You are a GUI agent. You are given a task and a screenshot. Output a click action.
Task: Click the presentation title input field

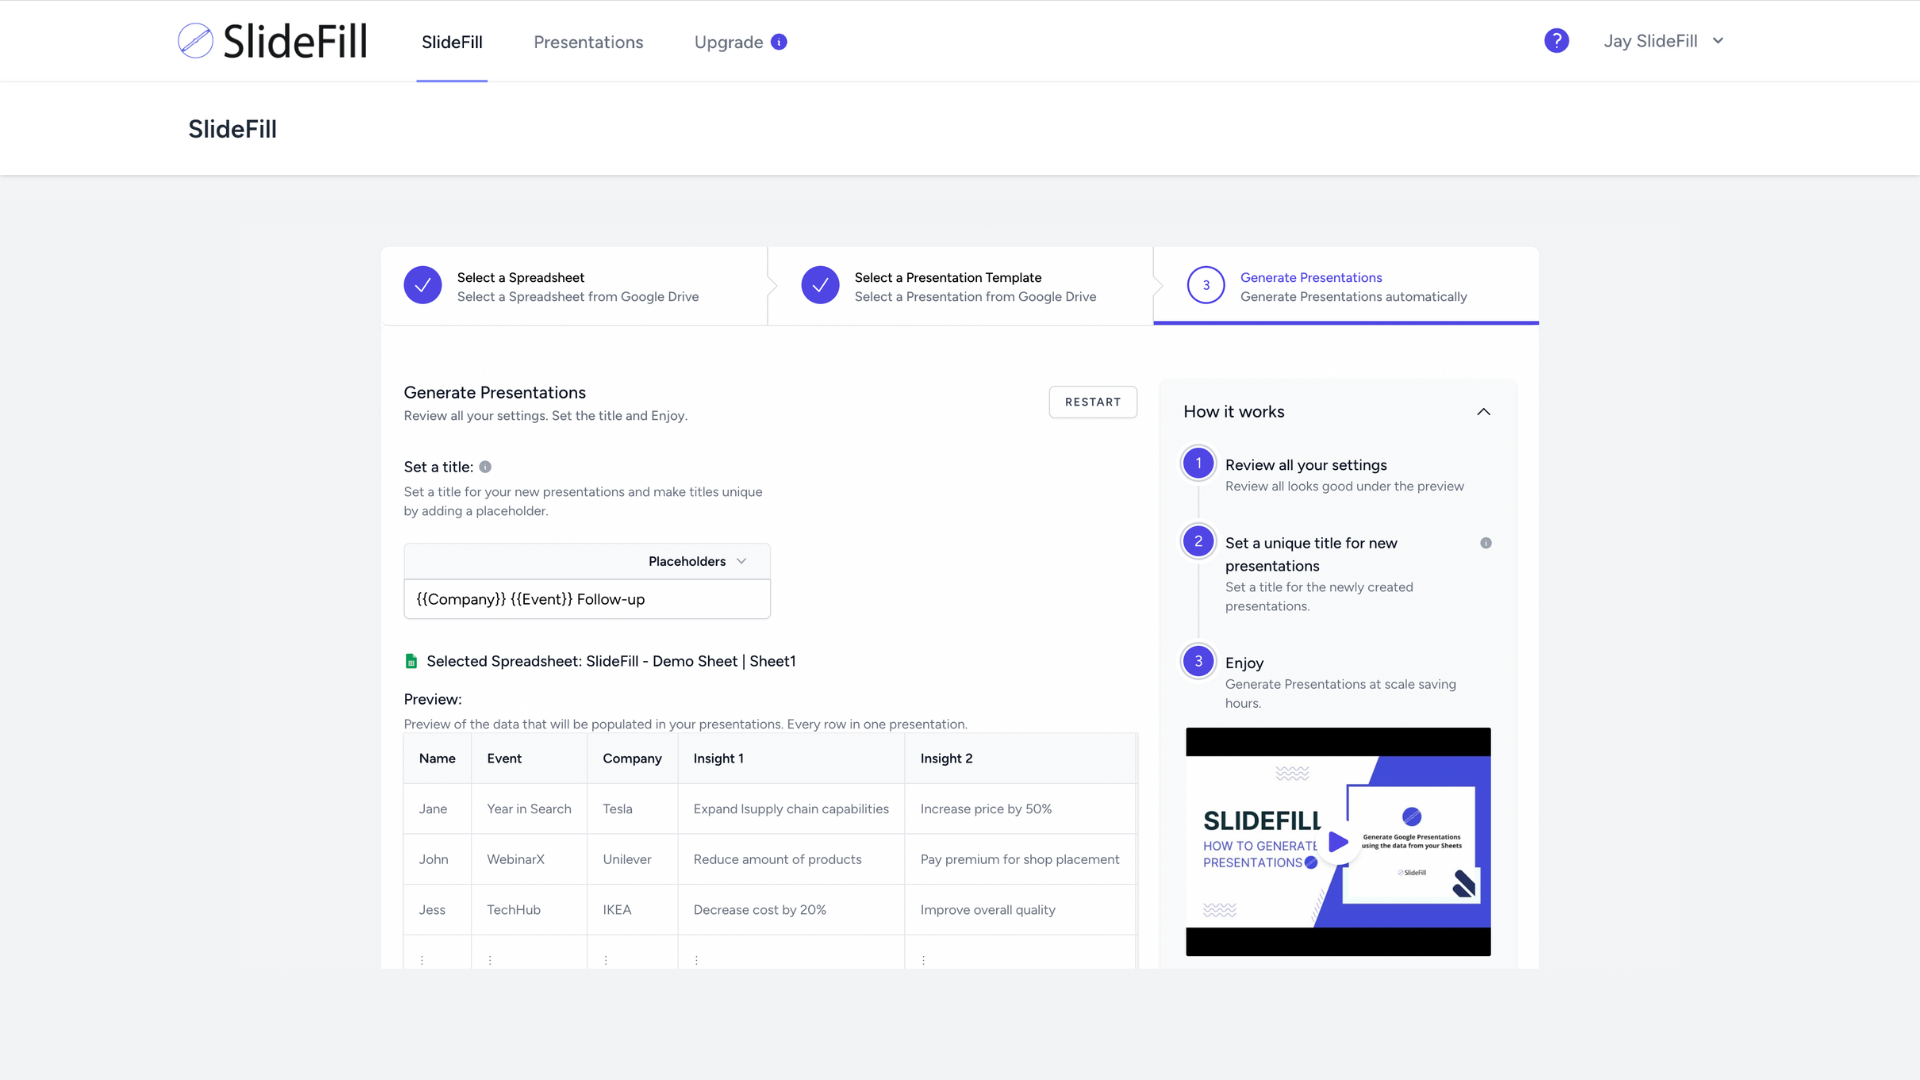pos(586,599)
